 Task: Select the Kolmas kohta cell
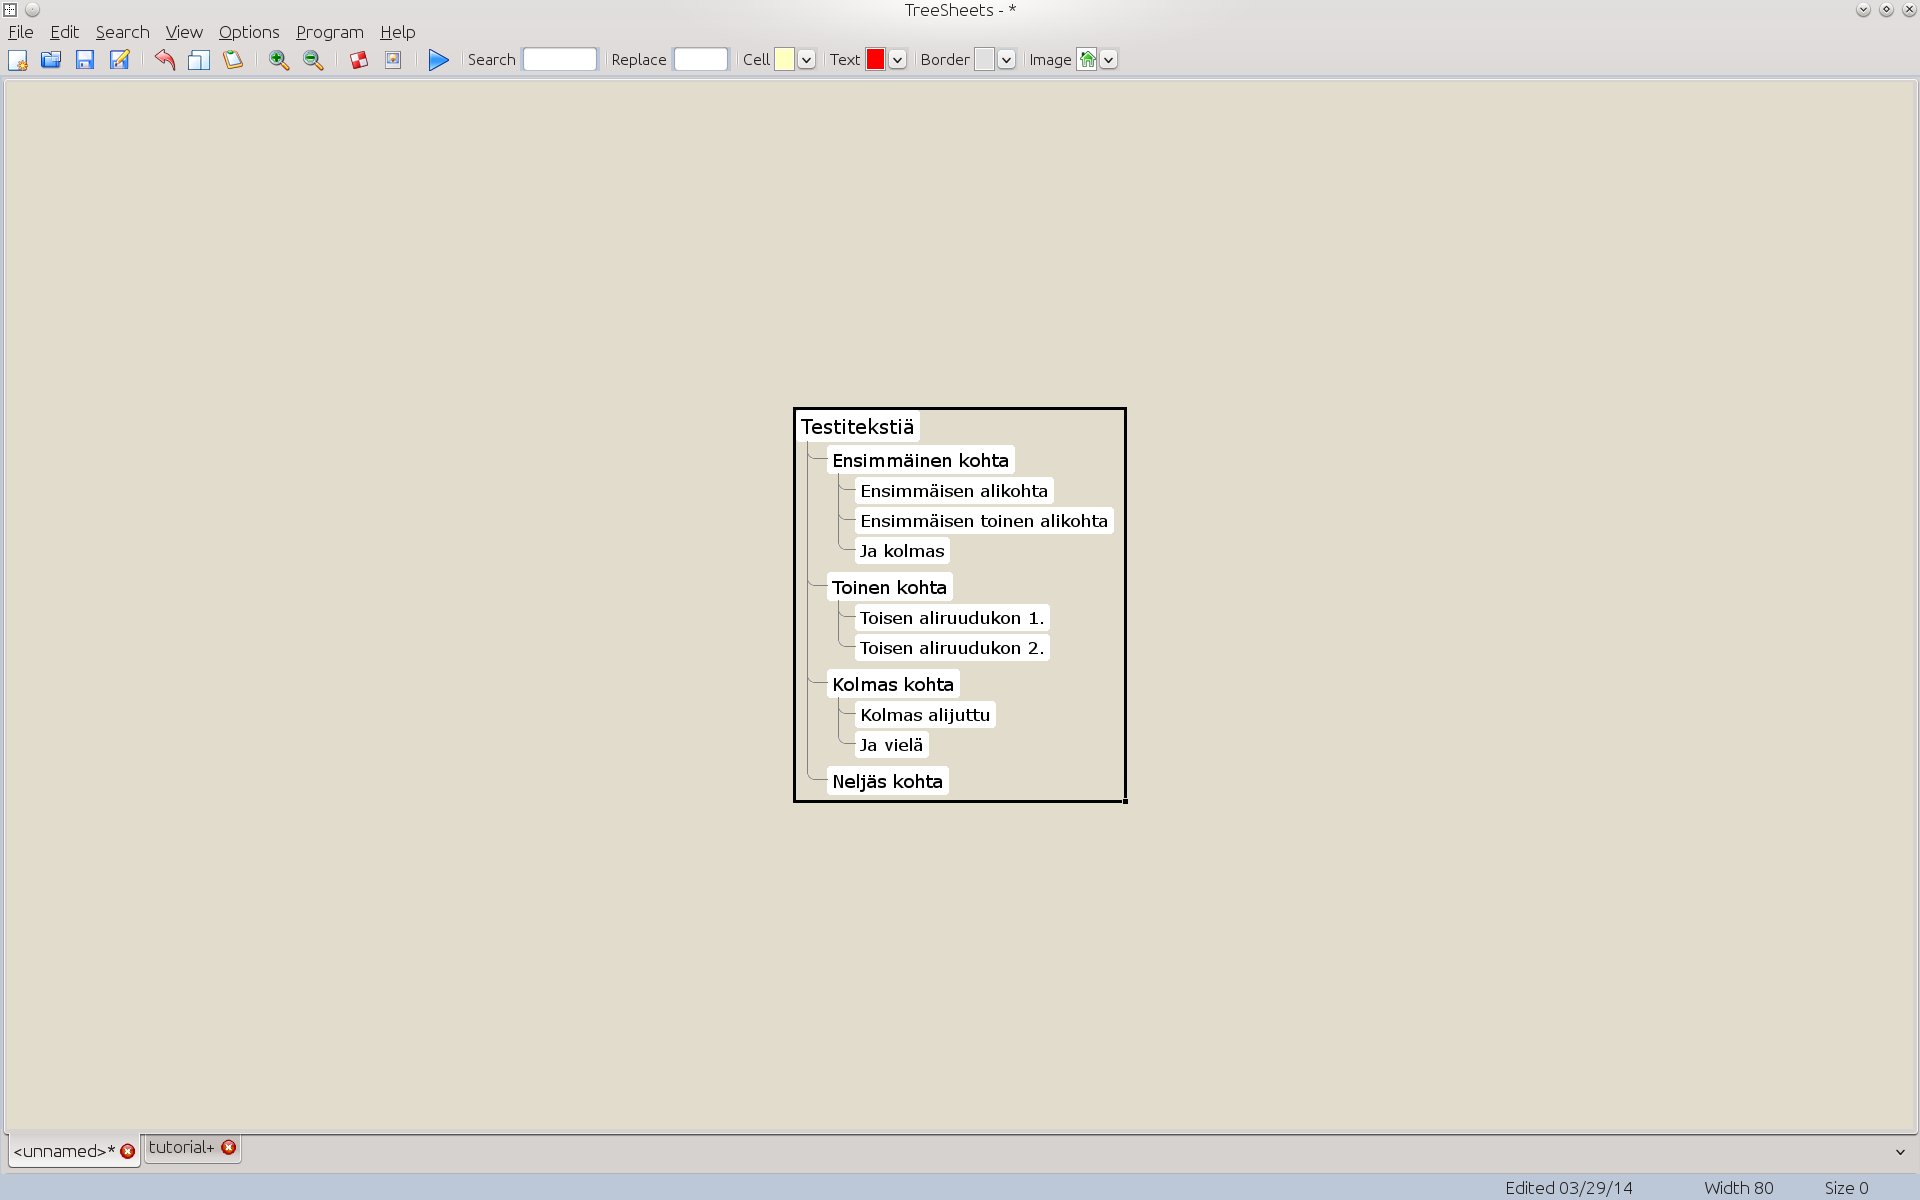[x=893, y=685]
